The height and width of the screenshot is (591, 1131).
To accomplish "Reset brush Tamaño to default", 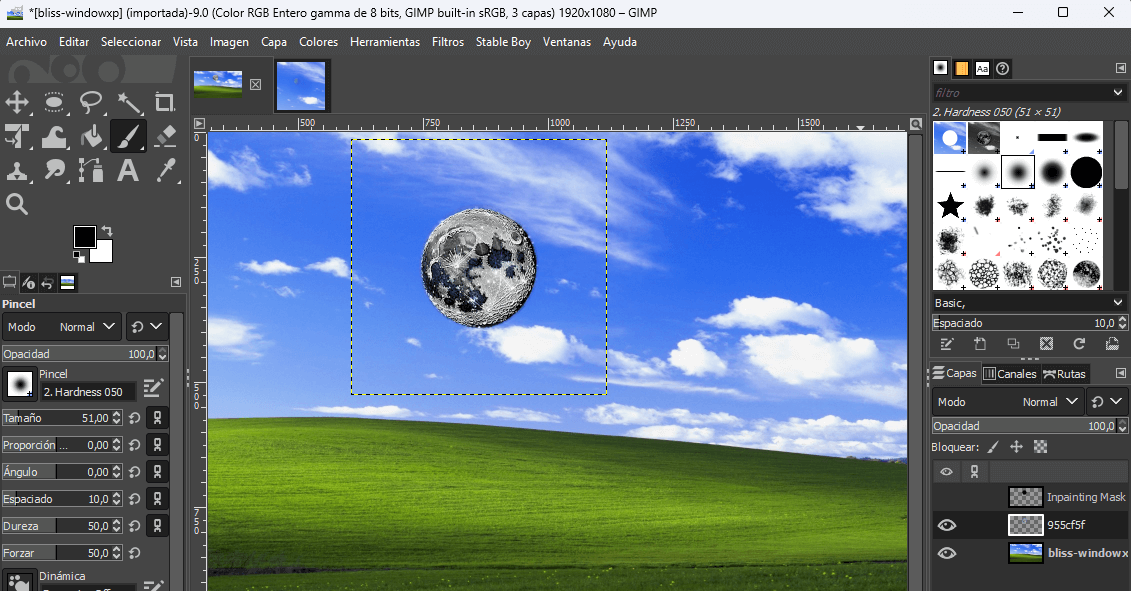I will point(135,418).
